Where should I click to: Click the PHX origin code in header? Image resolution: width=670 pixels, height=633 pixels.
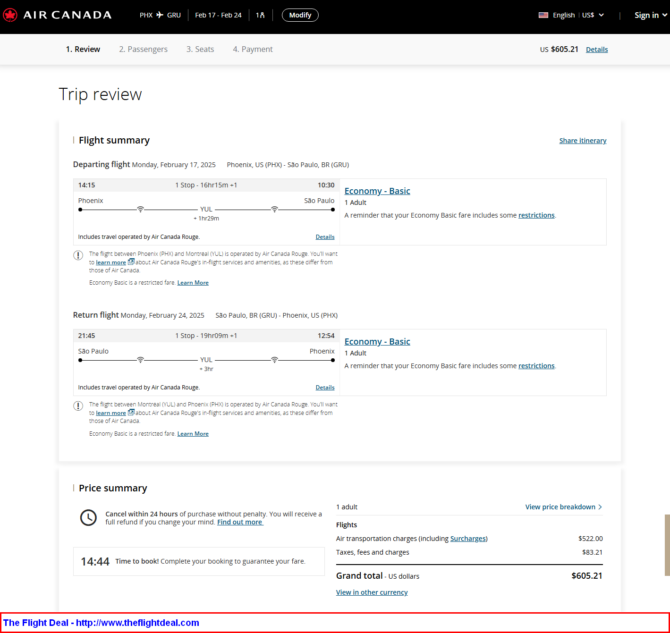(146, 15)
